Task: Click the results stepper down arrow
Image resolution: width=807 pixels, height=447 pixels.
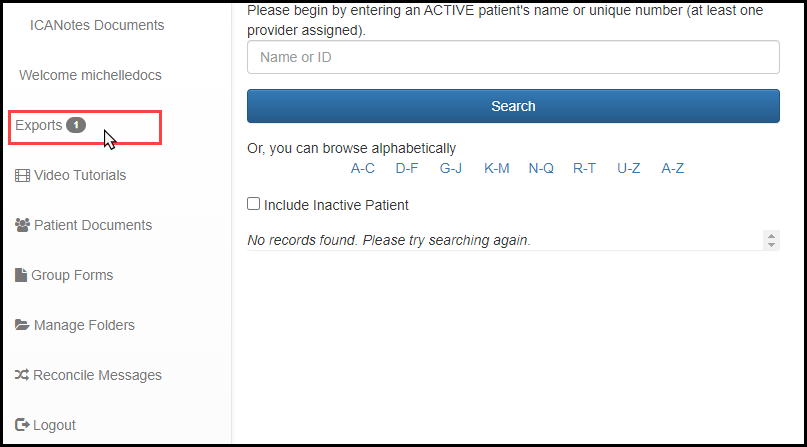Action: (x=771, y=245)
